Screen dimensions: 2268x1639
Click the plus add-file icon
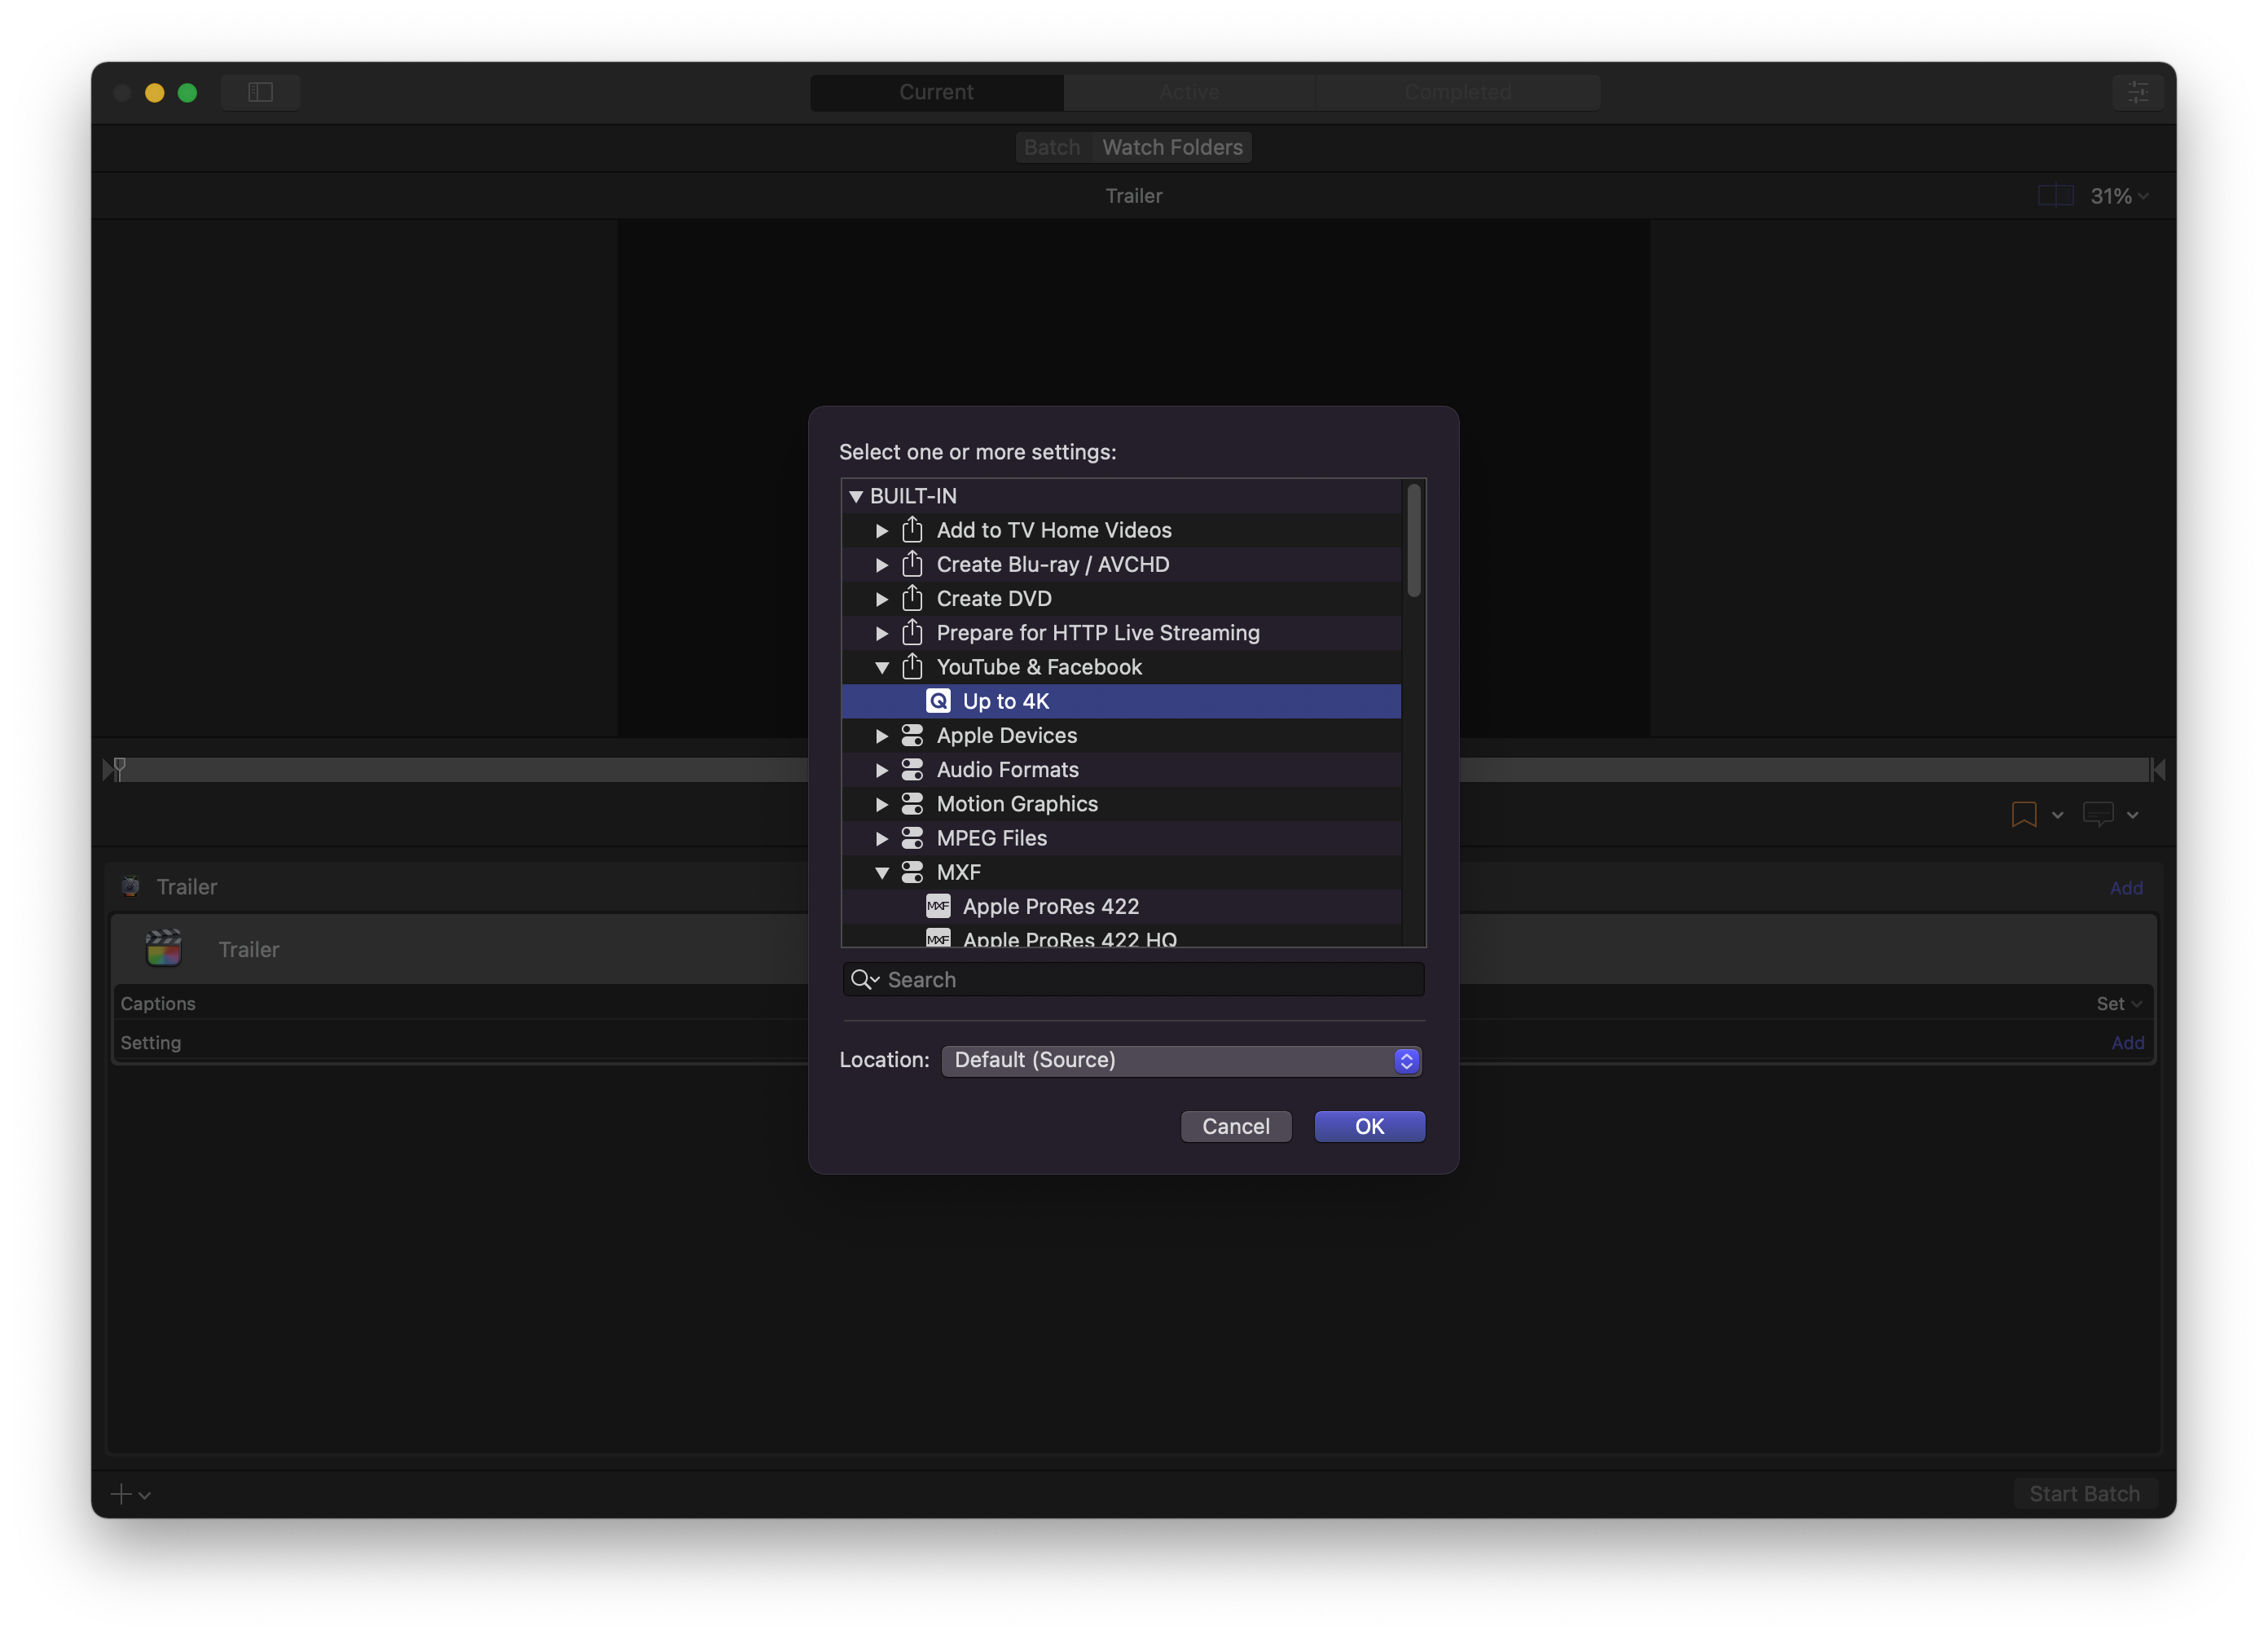(x=121, y=1493)
